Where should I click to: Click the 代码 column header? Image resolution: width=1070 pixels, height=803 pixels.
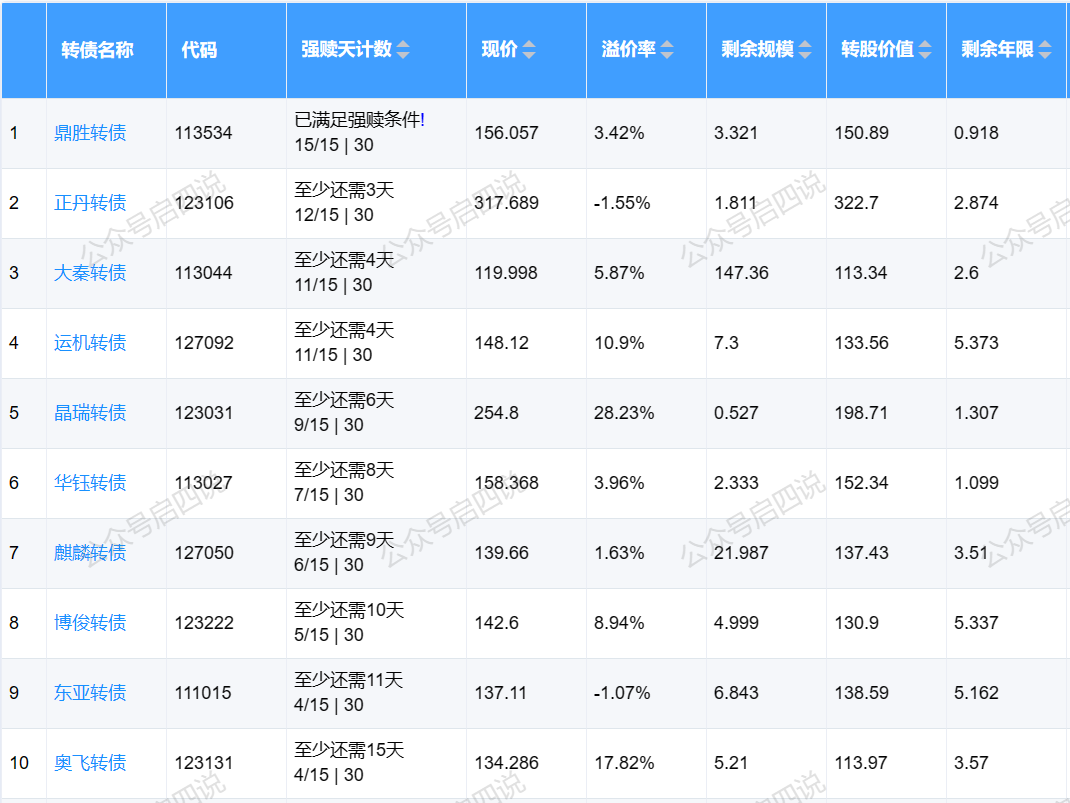coord(199,50)
